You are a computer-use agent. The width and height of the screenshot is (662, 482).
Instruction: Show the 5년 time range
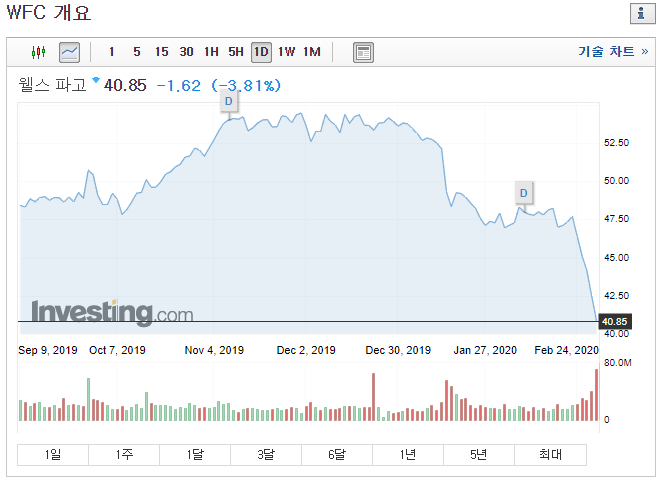[479, 455]
